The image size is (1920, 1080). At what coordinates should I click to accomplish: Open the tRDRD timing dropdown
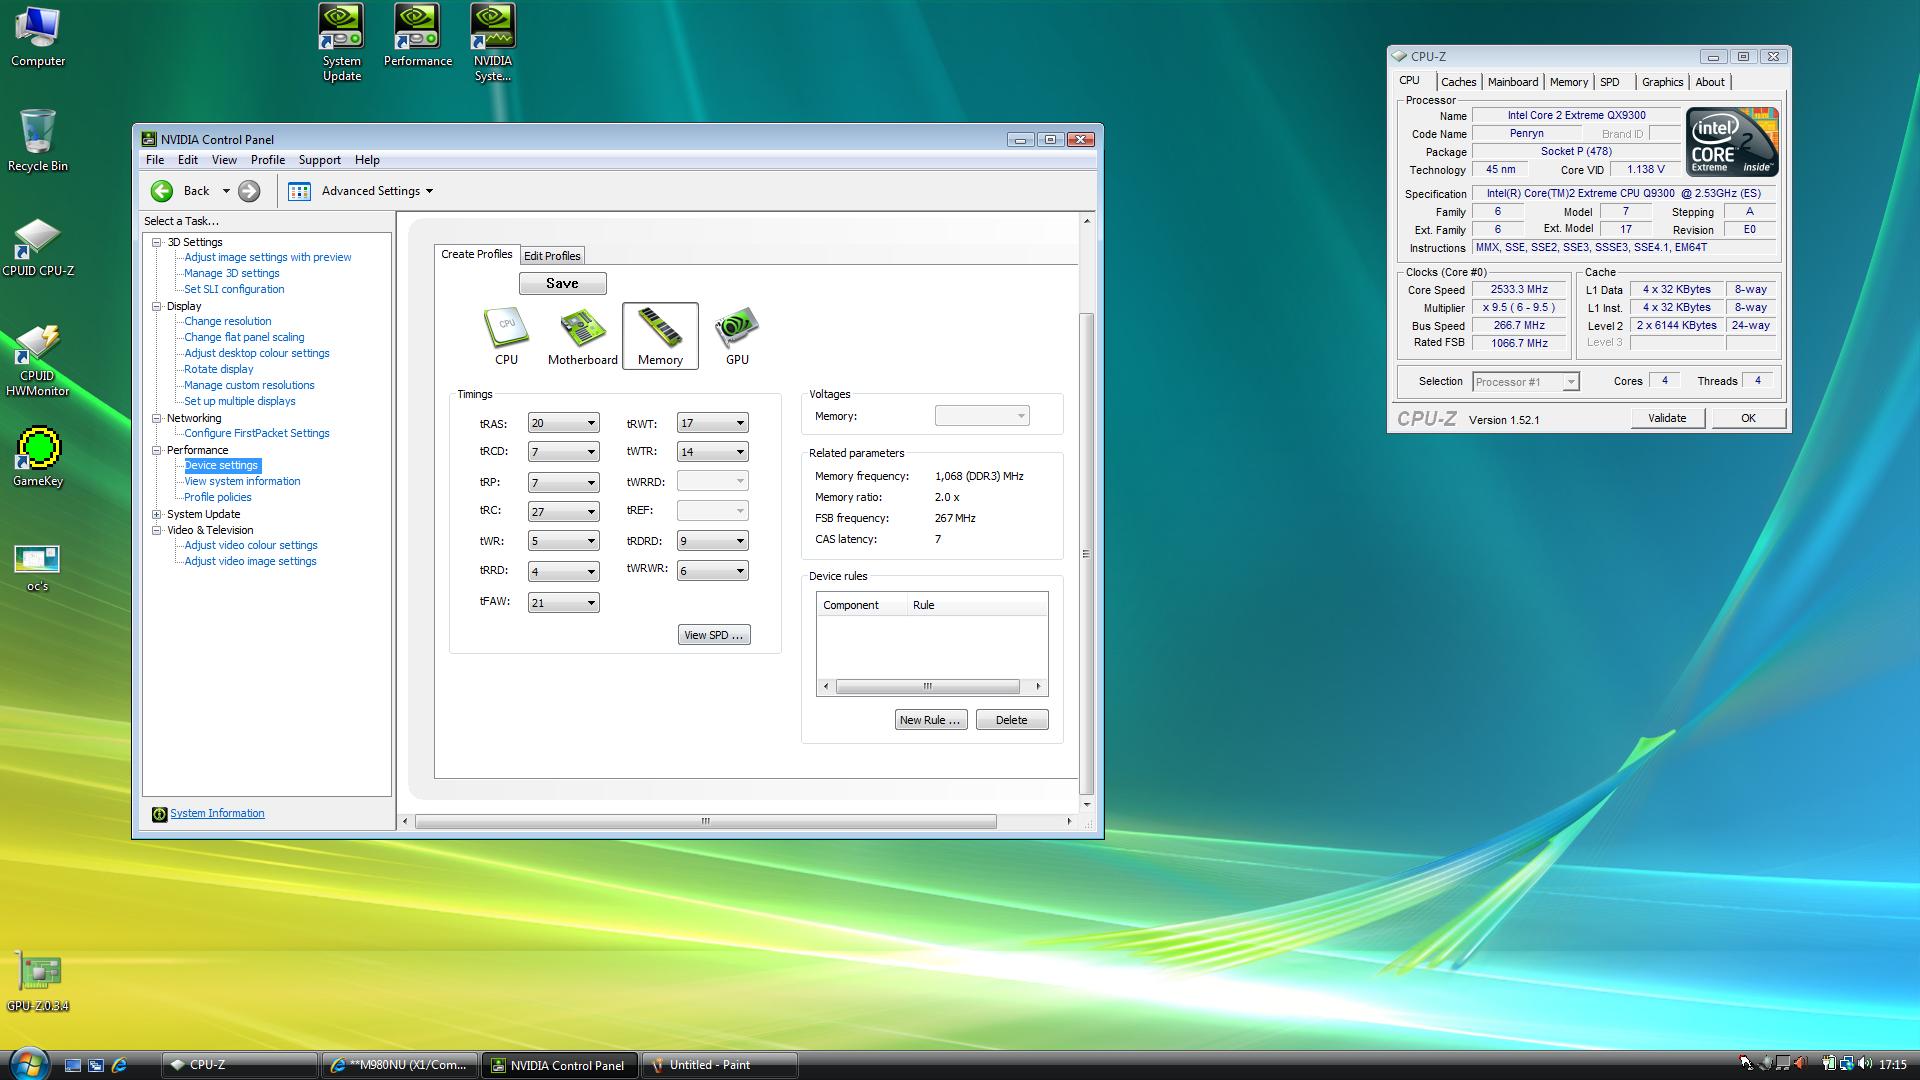[712, 541]
